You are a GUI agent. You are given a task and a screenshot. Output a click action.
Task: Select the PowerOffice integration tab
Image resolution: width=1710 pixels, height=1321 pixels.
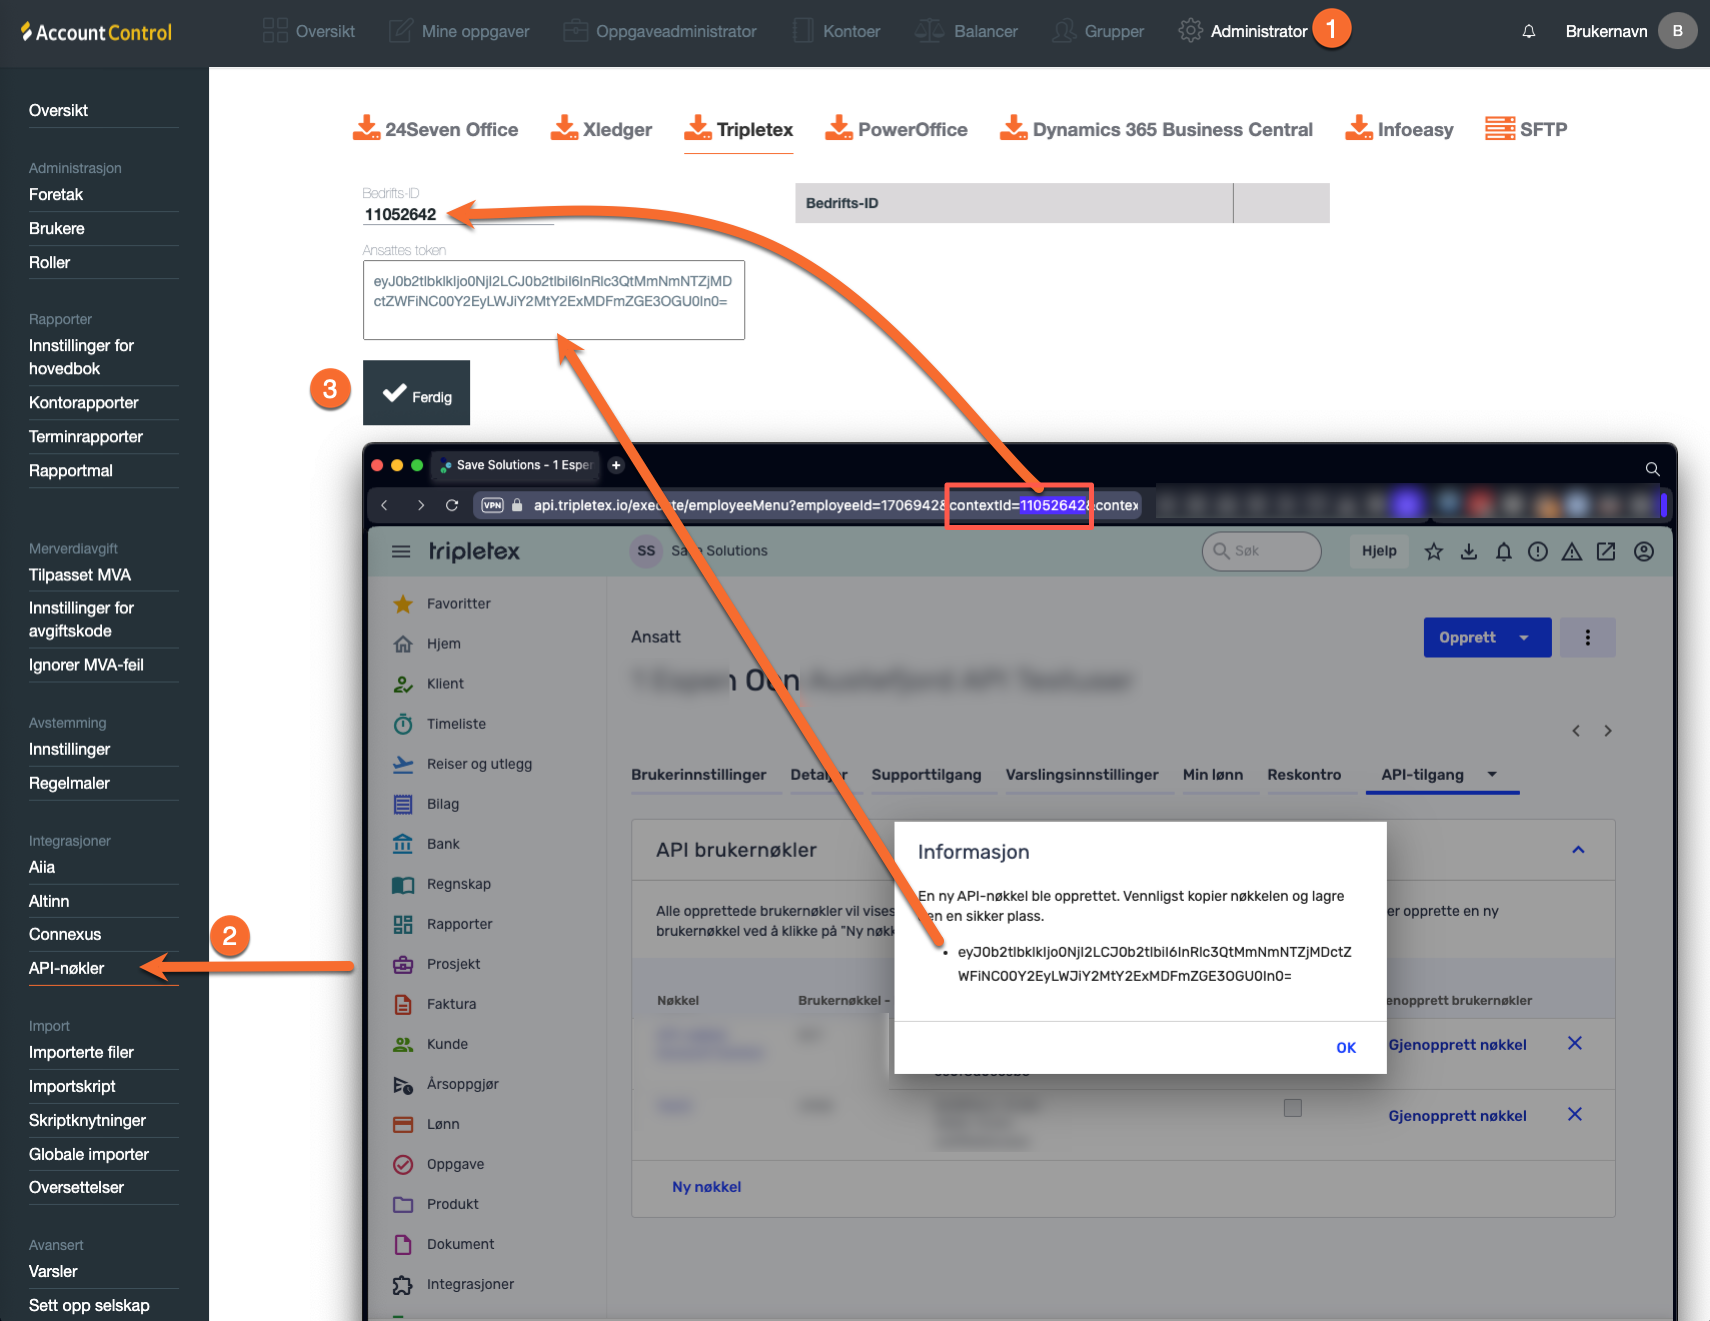point(896,130)
